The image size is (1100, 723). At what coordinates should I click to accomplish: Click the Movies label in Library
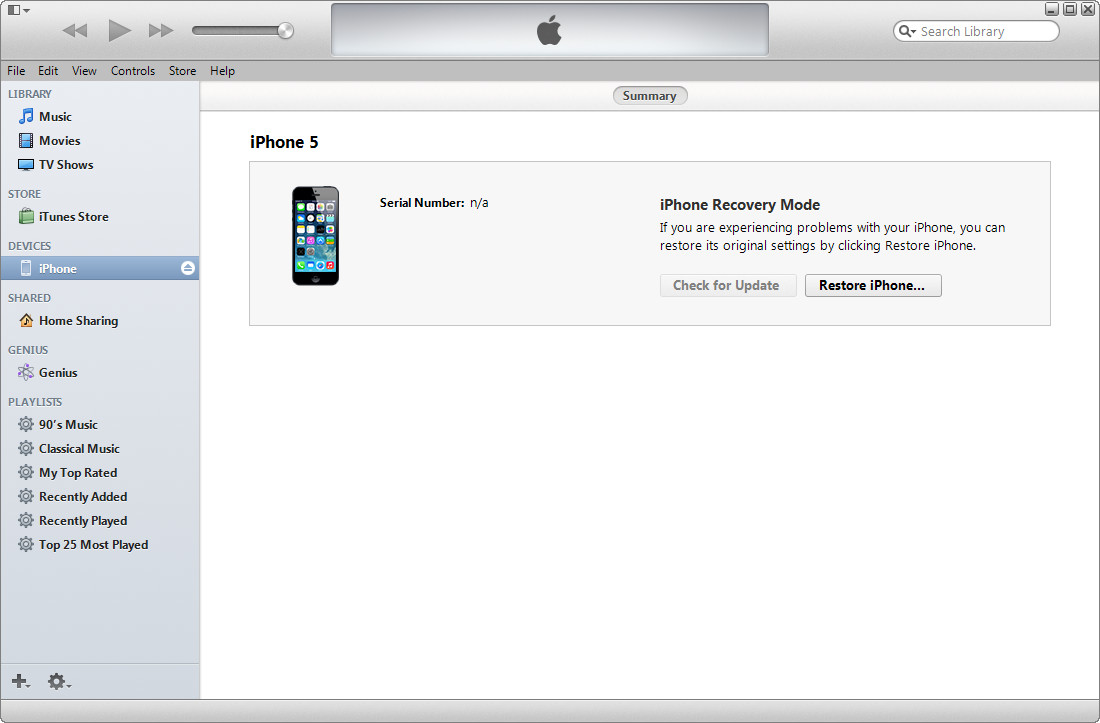(60, 140)
